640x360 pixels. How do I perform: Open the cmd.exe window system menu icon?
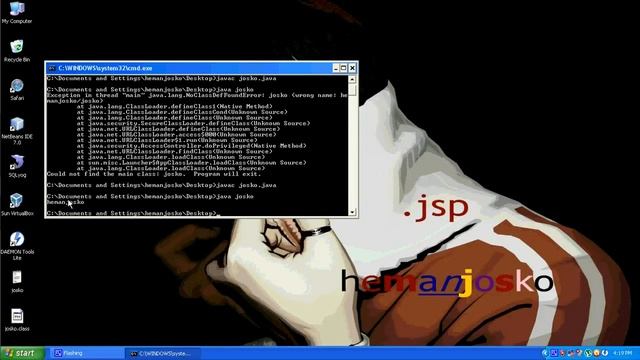coord(52,68)
